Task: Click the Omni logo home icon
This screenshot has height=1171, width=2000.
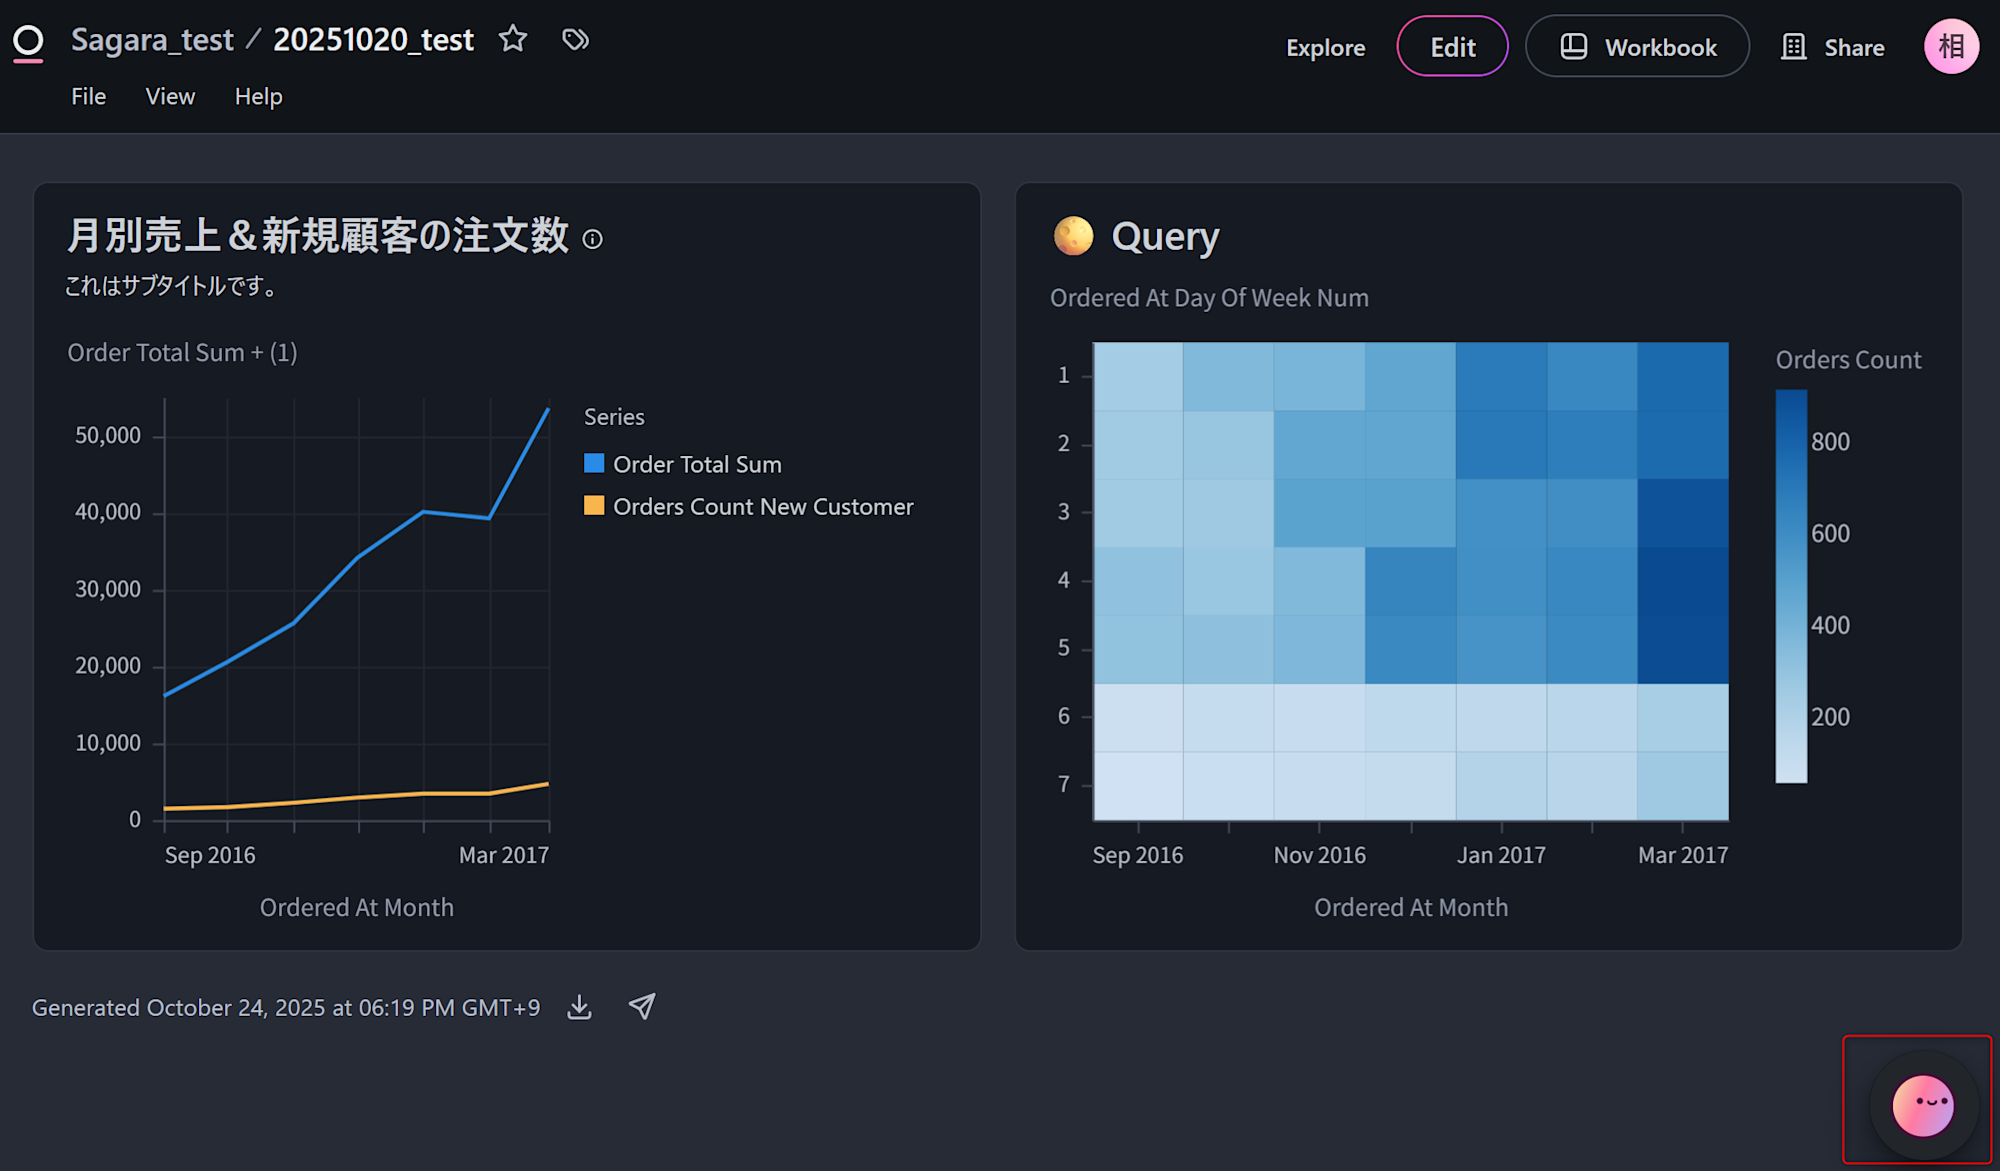Action: pos(28,42)
